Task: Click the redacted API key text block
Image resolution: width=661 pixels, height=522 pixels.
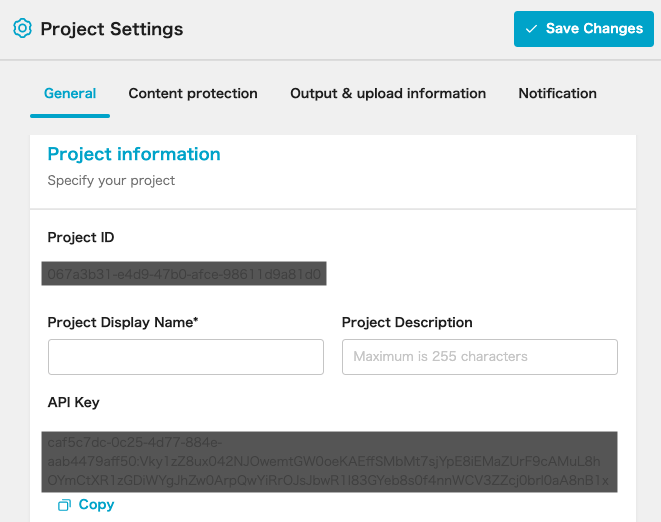Action: (x=330, y=462)
